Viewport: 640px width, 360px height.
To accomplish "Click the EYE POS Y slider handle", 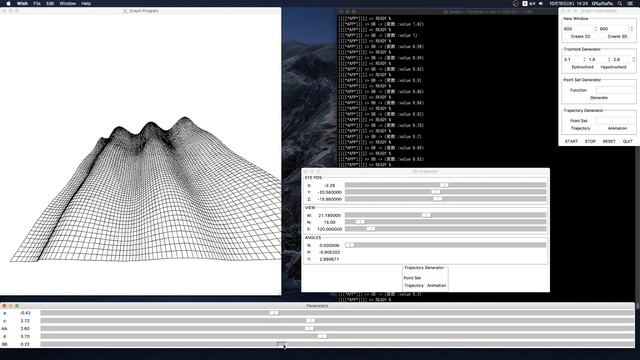I will (x=436, y=192).
